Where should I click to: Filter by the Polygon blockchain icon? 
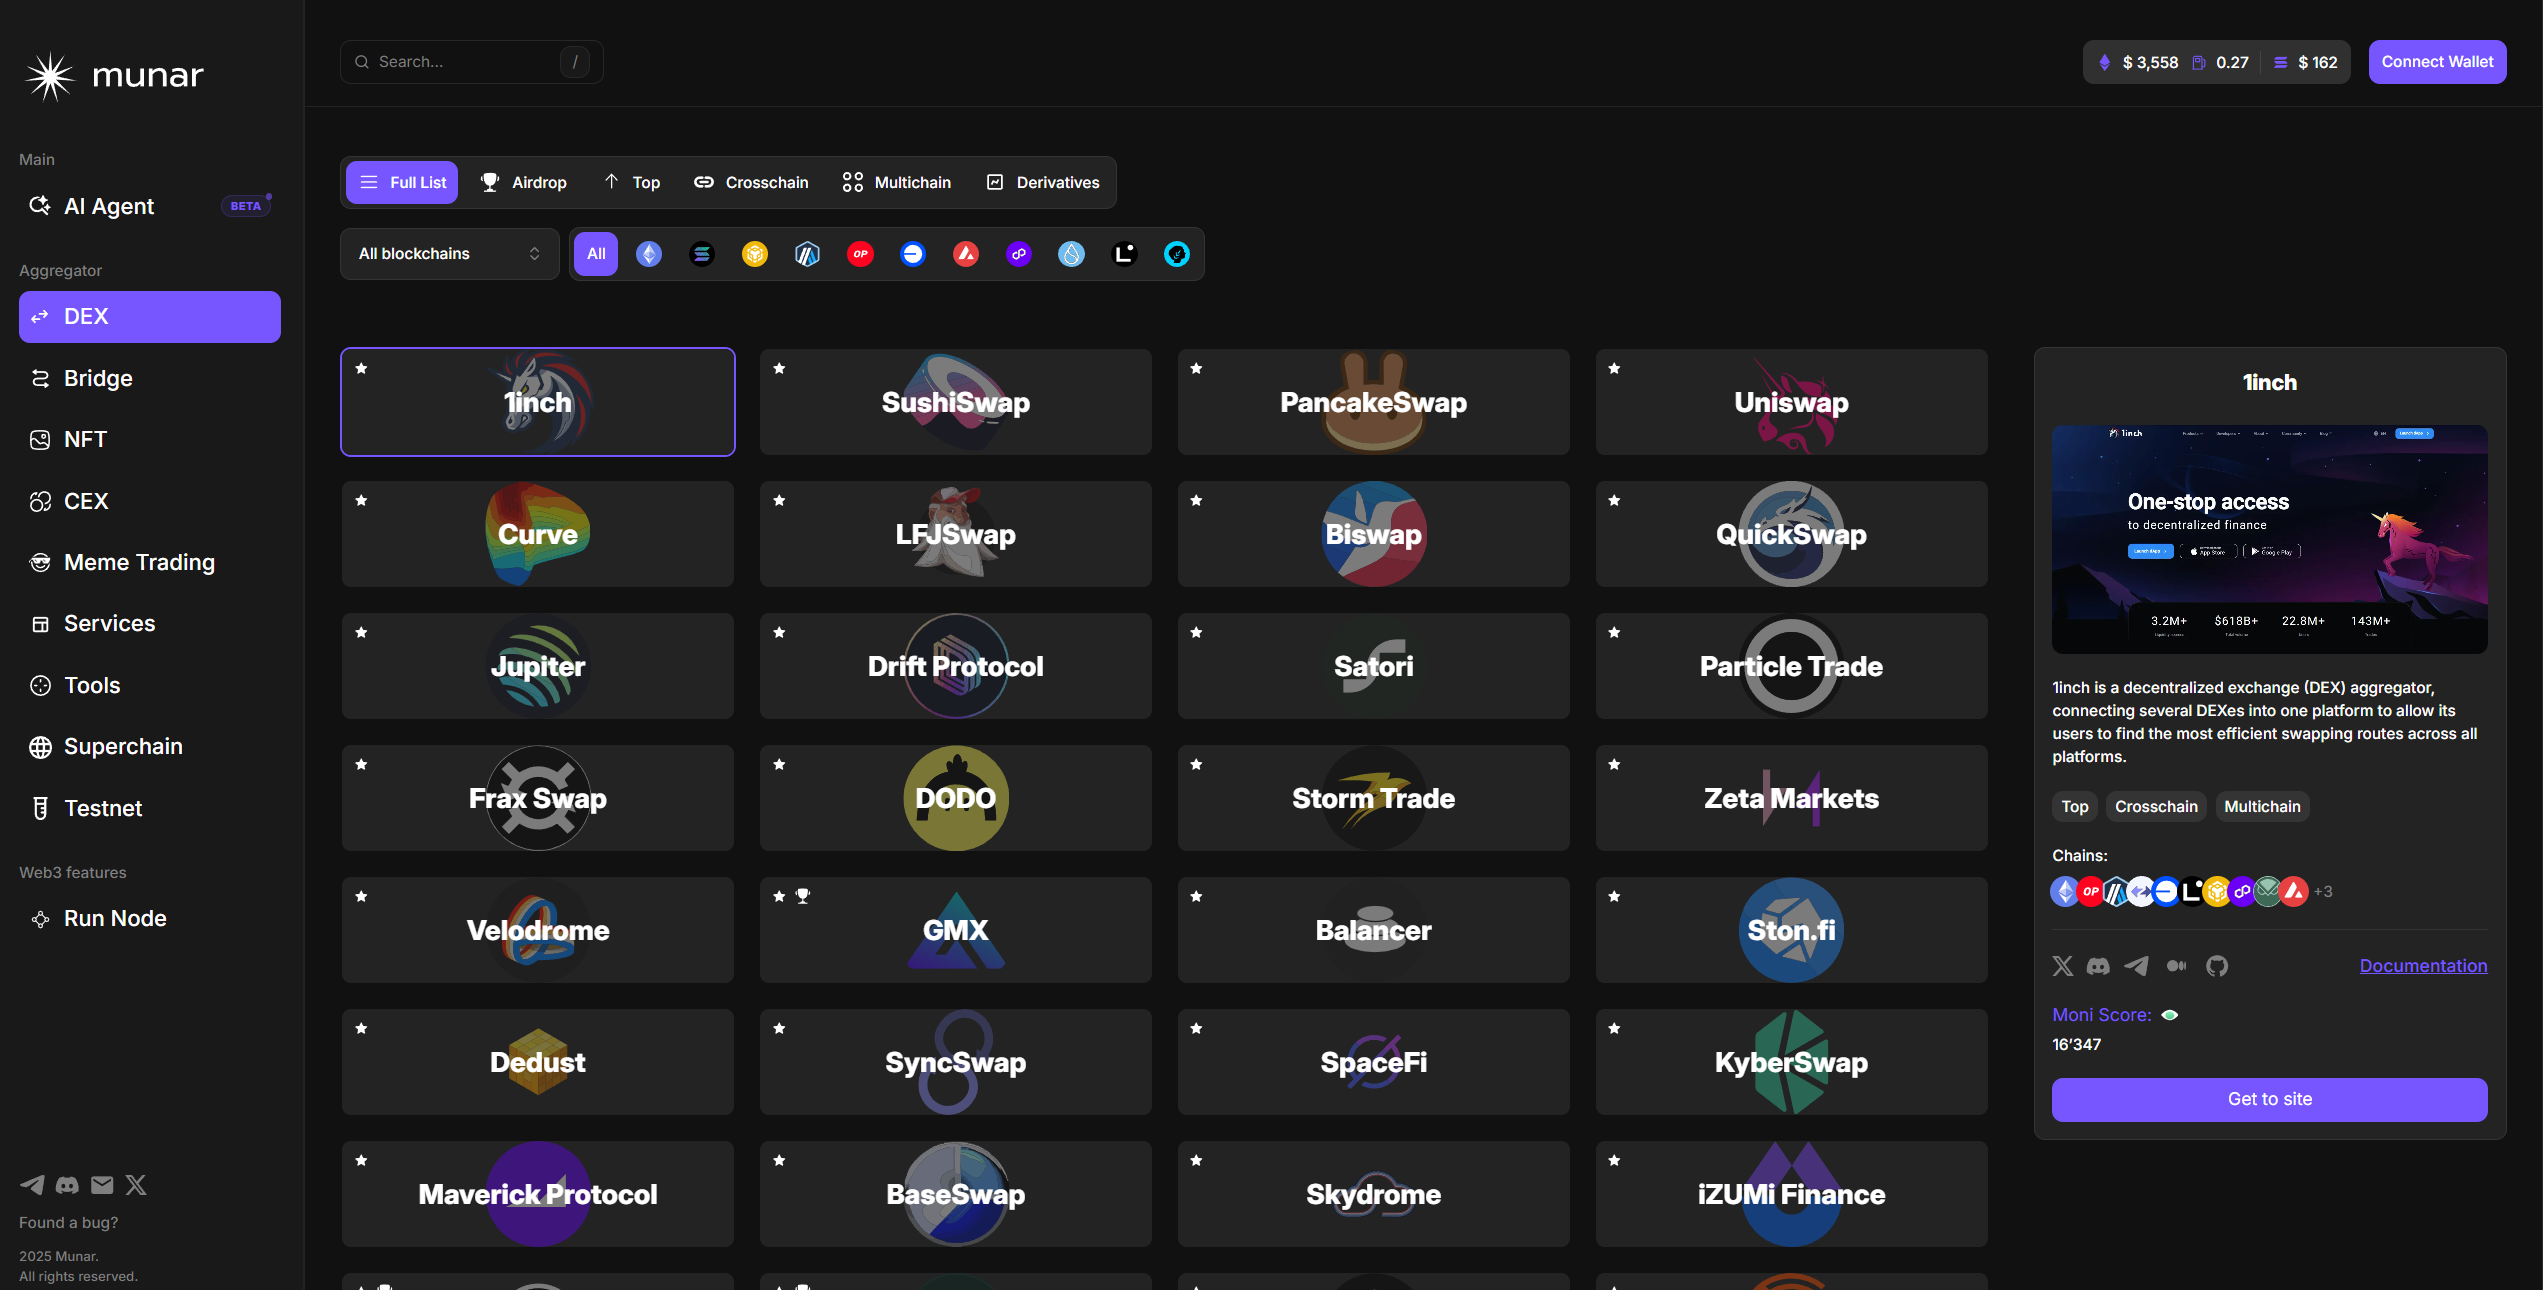(1019, 254)
